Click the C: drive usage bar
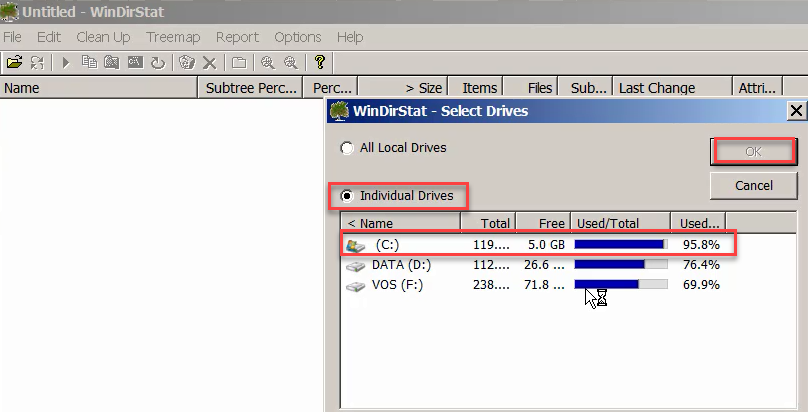The height and width of the screenshot is (412, 808). [x=621, y=244]
